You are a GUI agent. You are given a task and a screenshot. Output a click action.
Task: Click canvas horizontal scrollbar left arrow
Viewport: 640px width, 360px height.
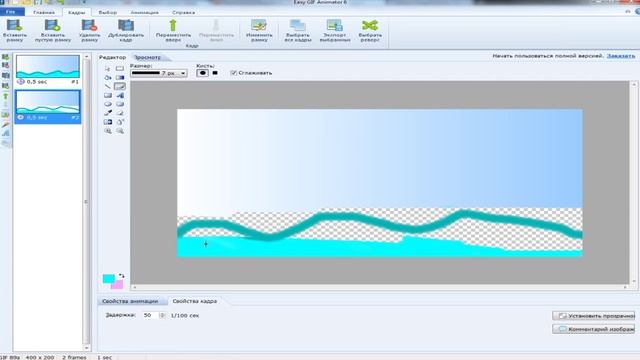coord(135,287)
